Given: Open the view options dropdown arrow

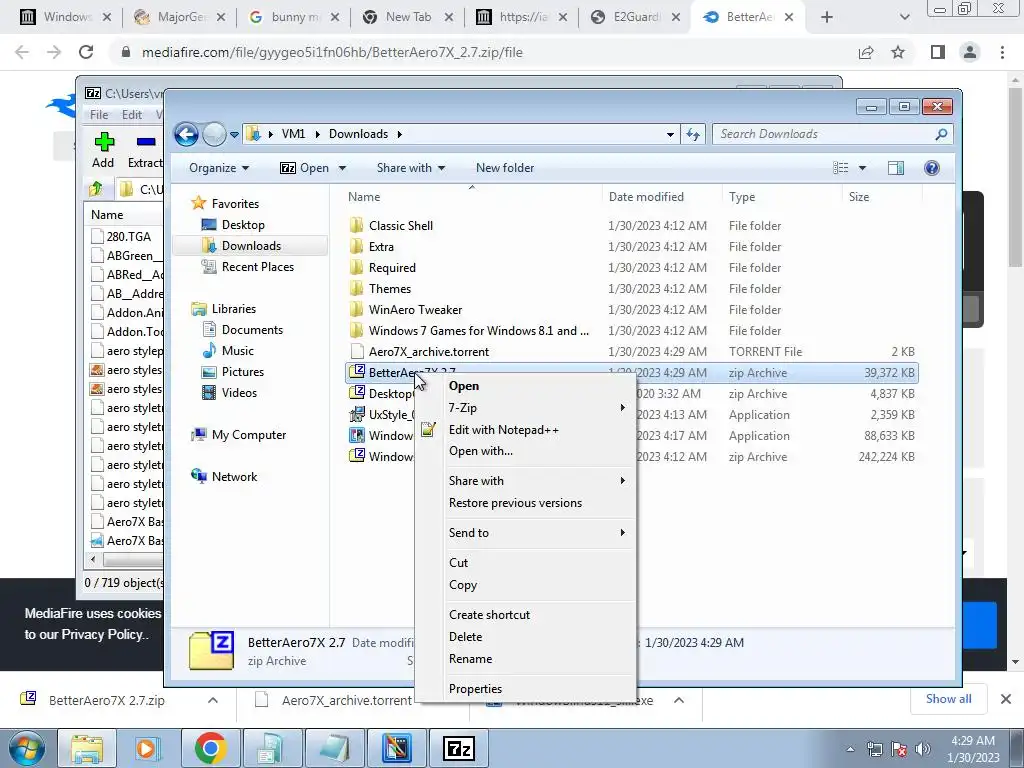Looking at the screenshot, I should coord(862,168).
